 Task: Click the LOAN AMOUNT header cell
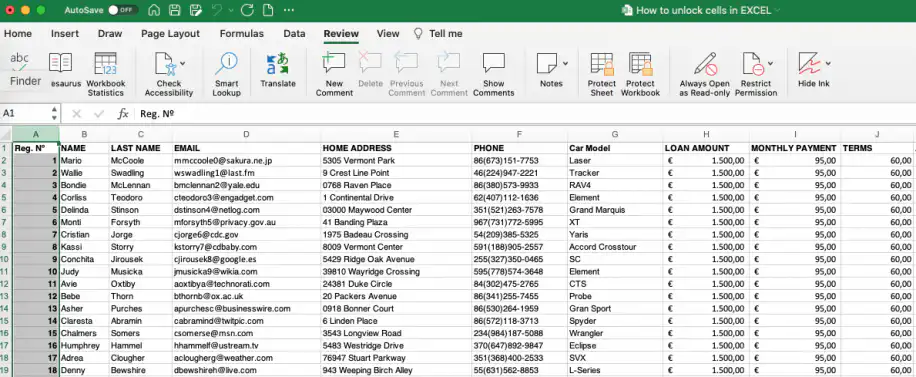706,148
